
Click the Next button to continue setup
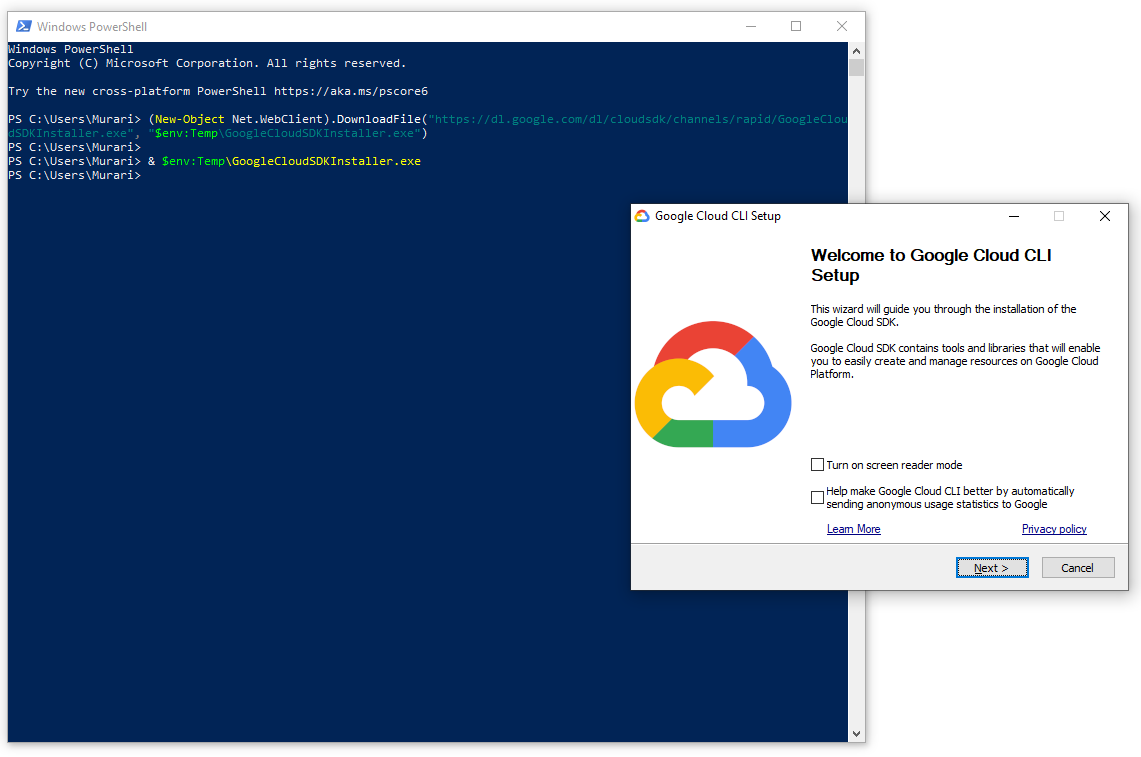tap(991, 567)
